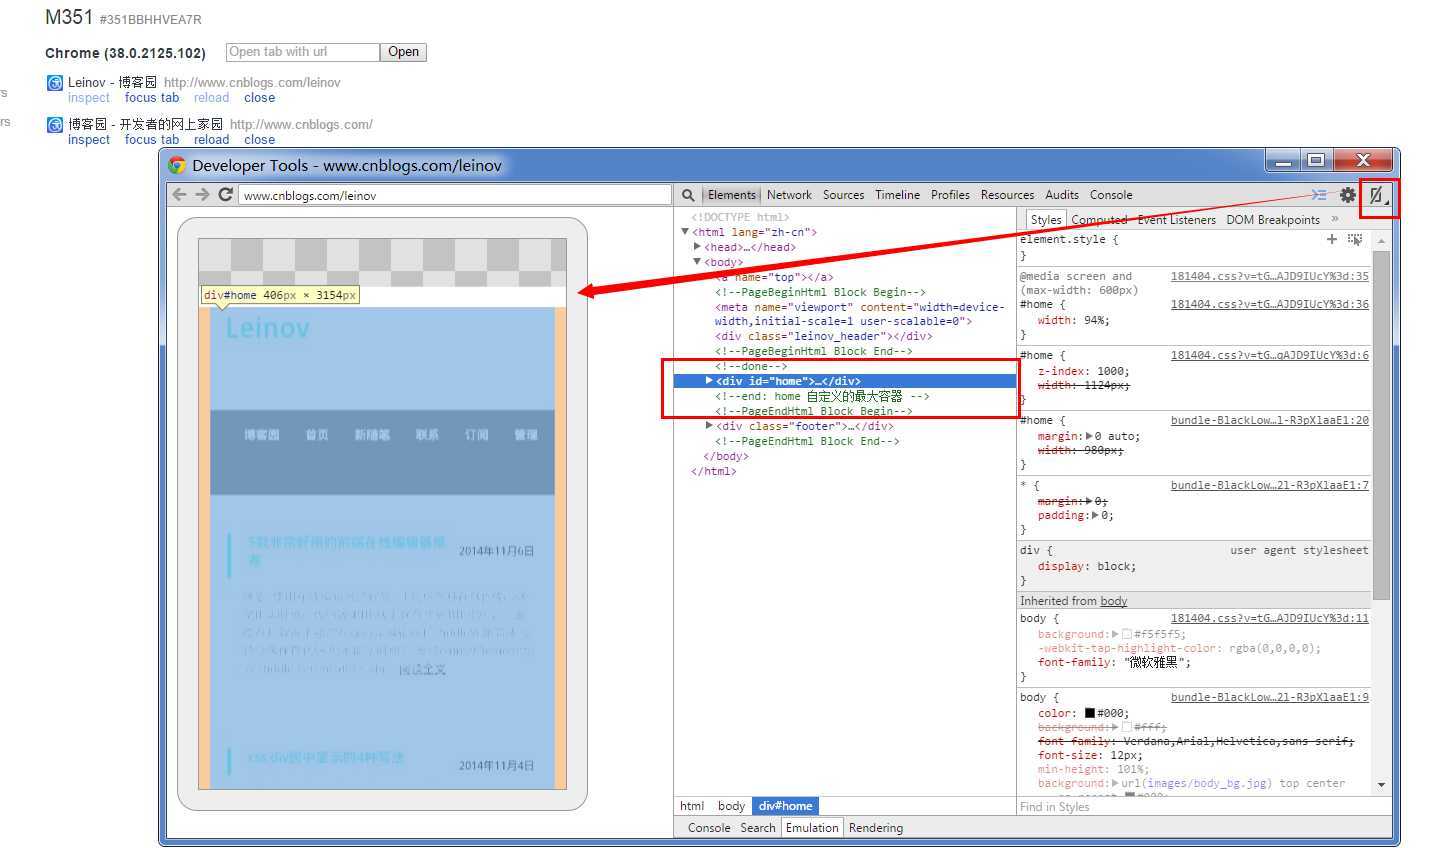1432x848 pixels.
Task: Click the Styles pane scrollbar down arrow
Action: click(x=1382, y=785)
